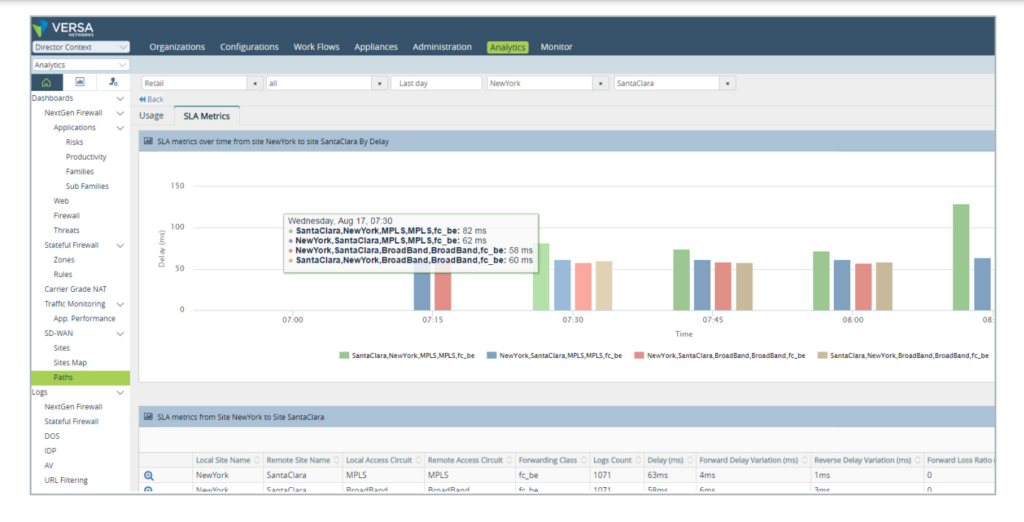
Task: Open App. Performance dashboard
Action: point(84,319)
